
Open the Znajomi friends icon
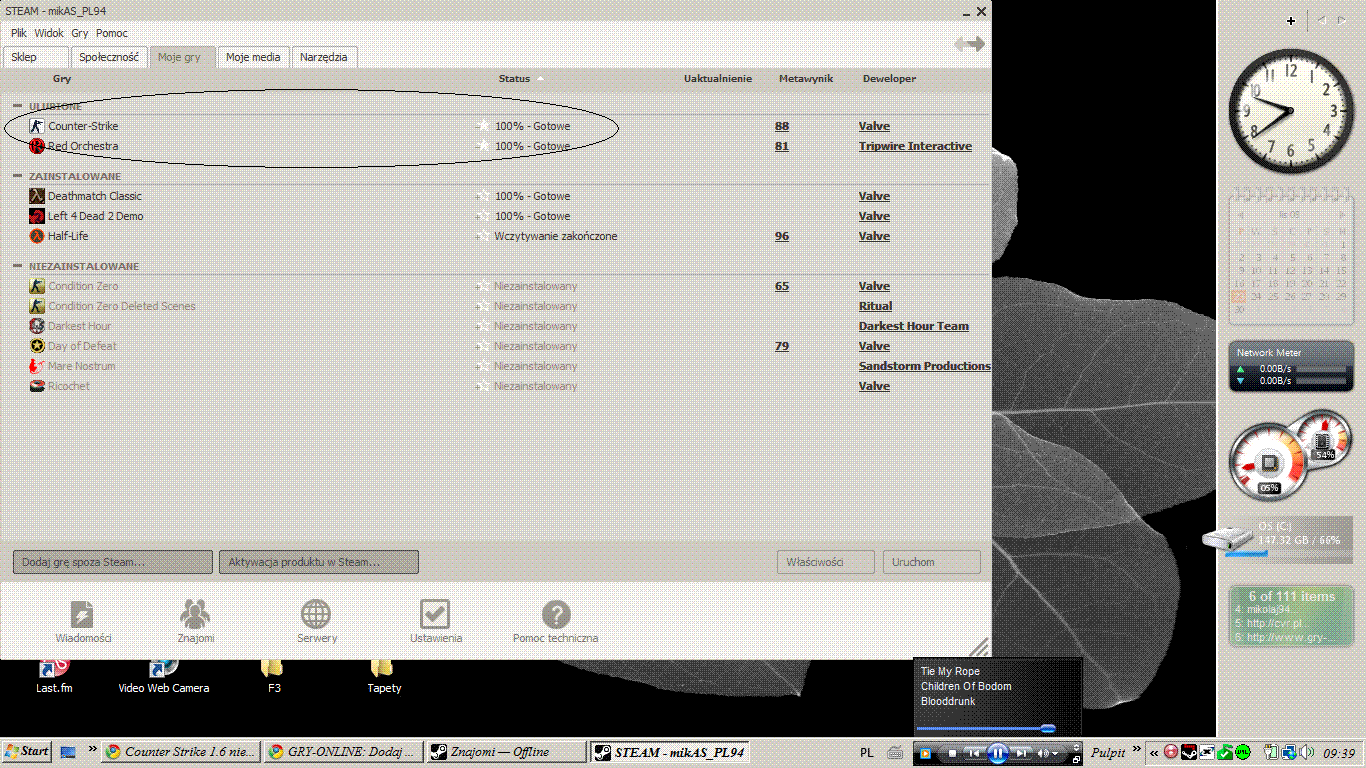(x=195, y=614)
